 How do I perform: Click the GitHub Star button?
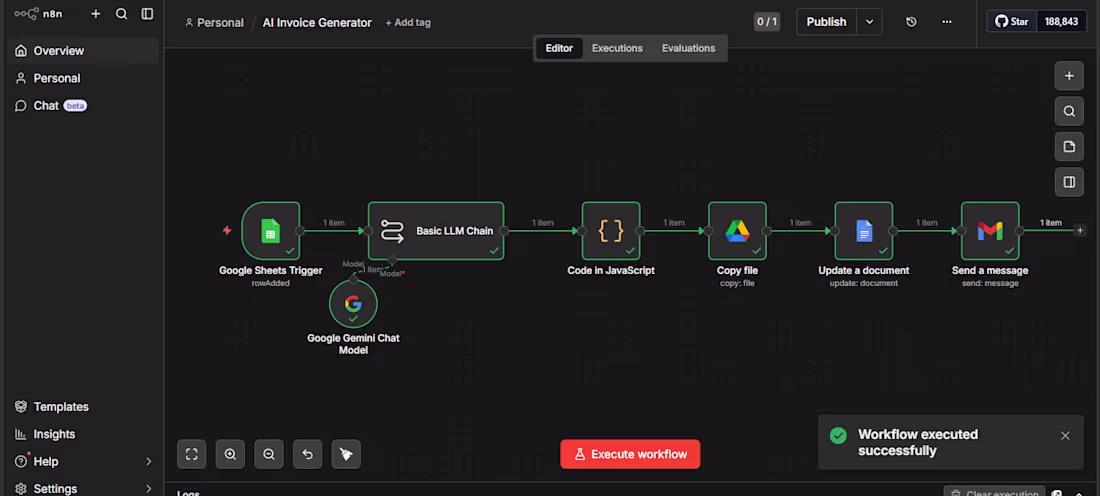(x=1012, y=22)
